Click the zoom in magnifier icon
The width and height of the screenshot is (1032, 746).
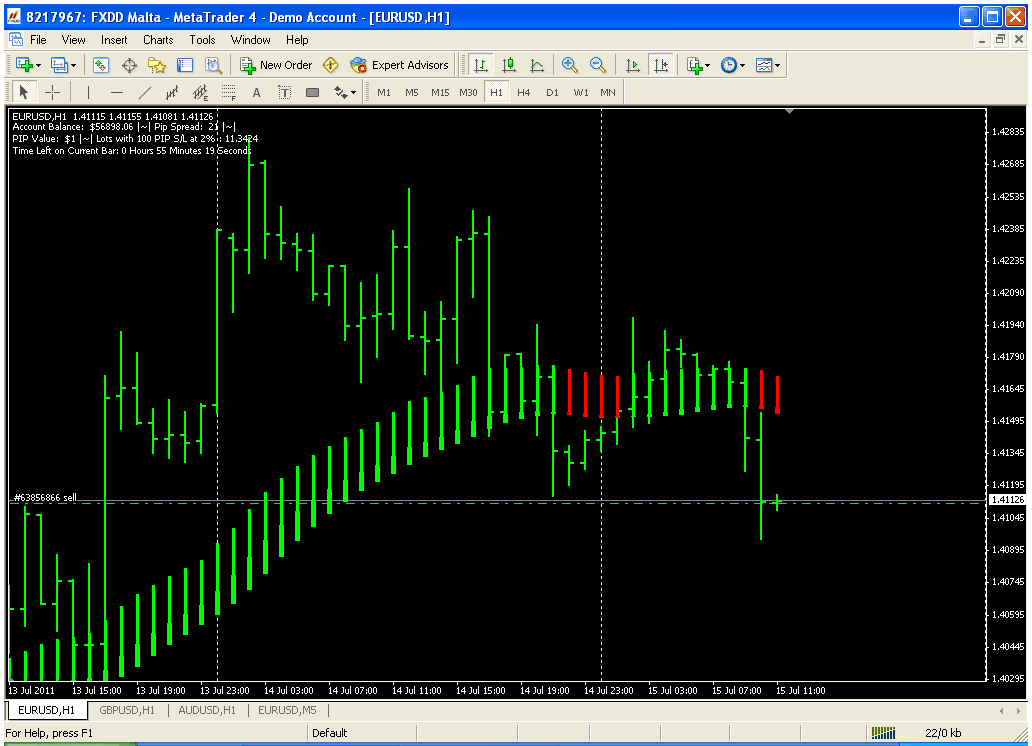point(570,65)
